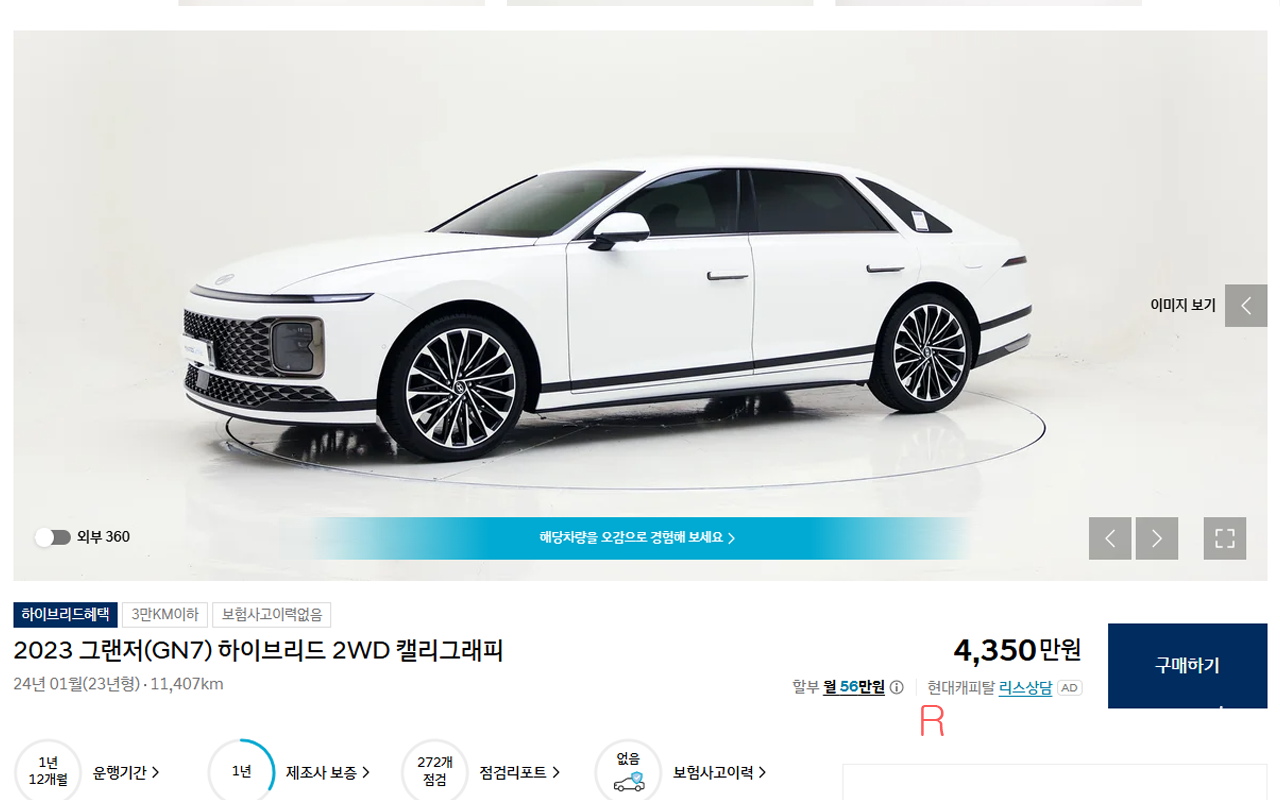Click the 1년 12개월 circle badge
The image size is (1280, 800).
tap(48, 772)
